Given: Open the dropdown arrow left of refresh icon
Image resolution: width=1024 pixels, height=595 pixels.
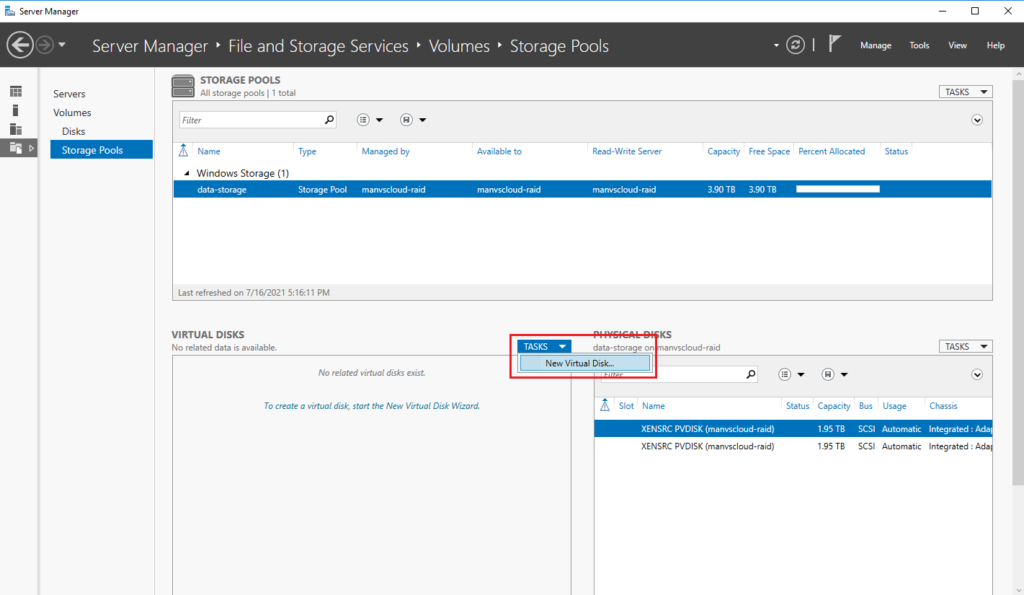Looking at the screenshot, I should pos(776,46).
